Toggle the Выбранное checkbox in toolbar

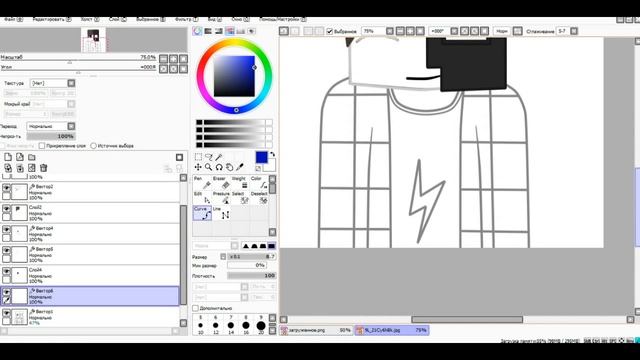(330, 31)
